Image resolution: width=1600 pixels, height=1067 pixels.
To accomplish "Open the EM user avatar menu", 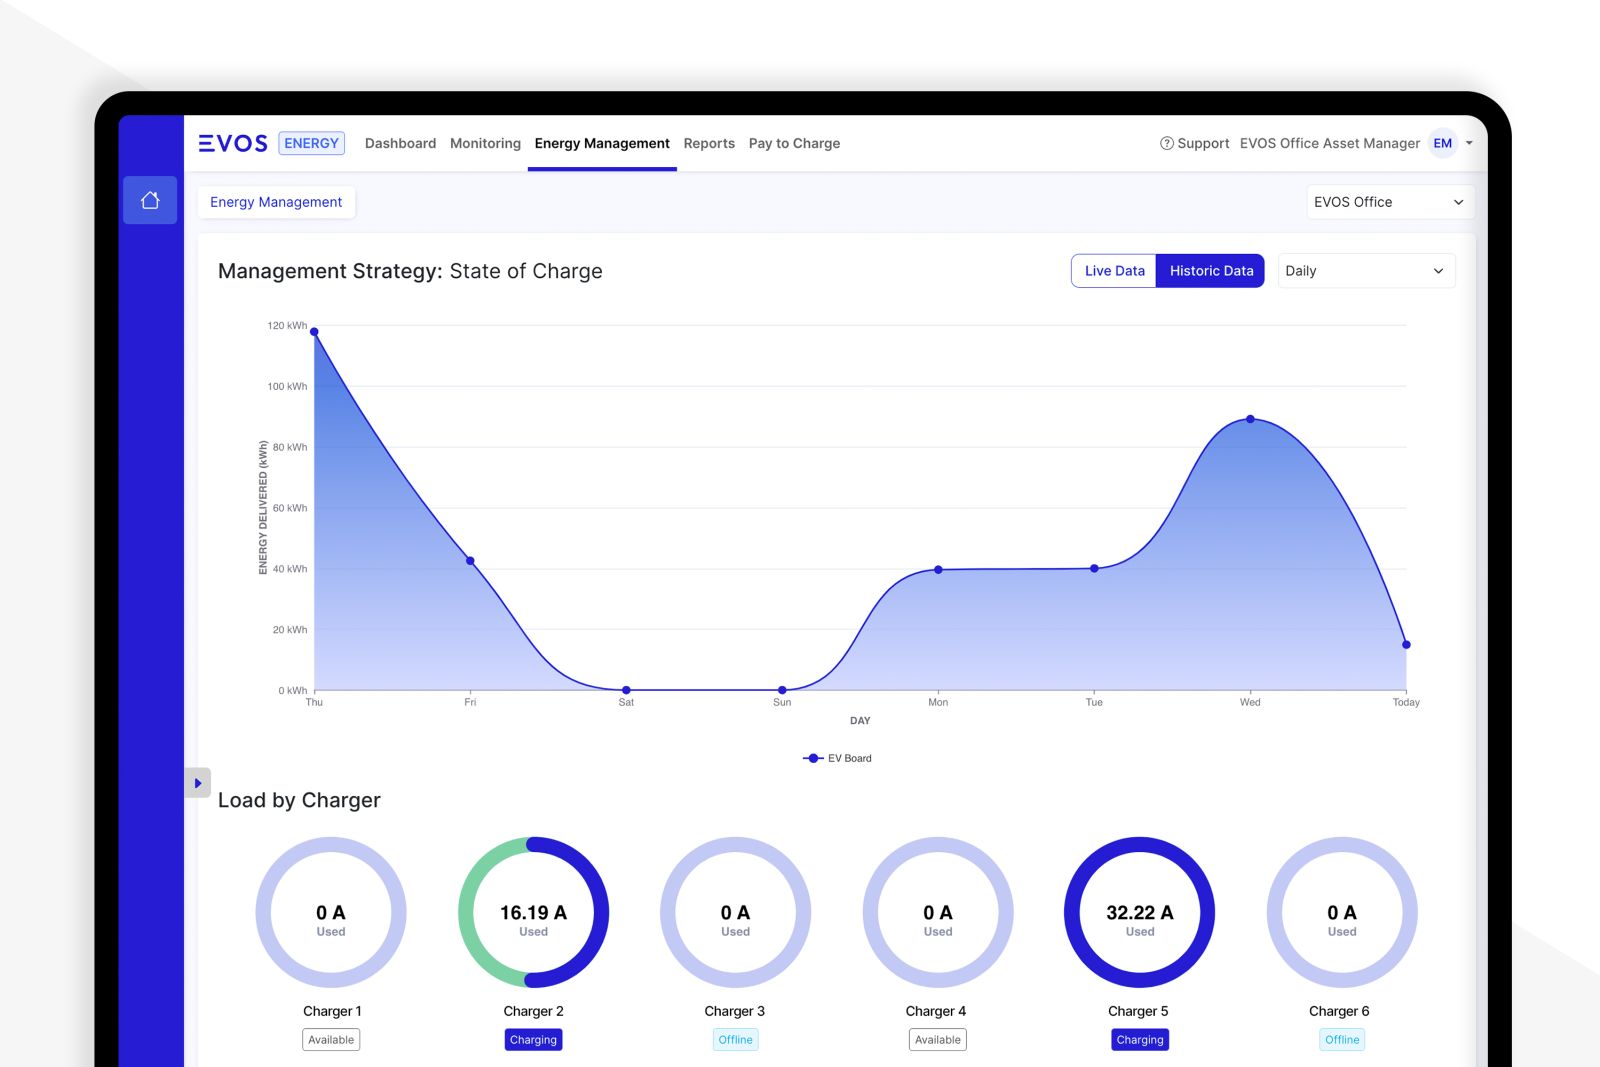I will (1442, 143).
